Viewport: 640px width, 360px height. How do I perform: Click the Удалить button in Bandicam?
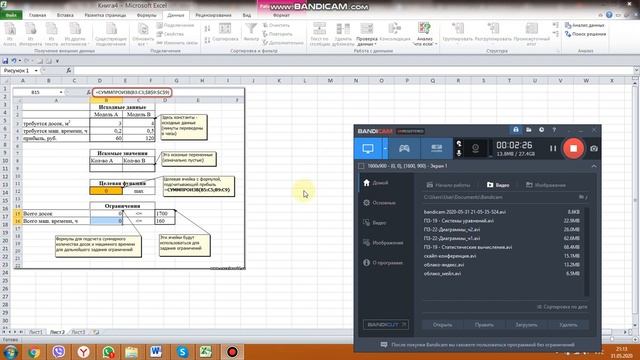568,325
